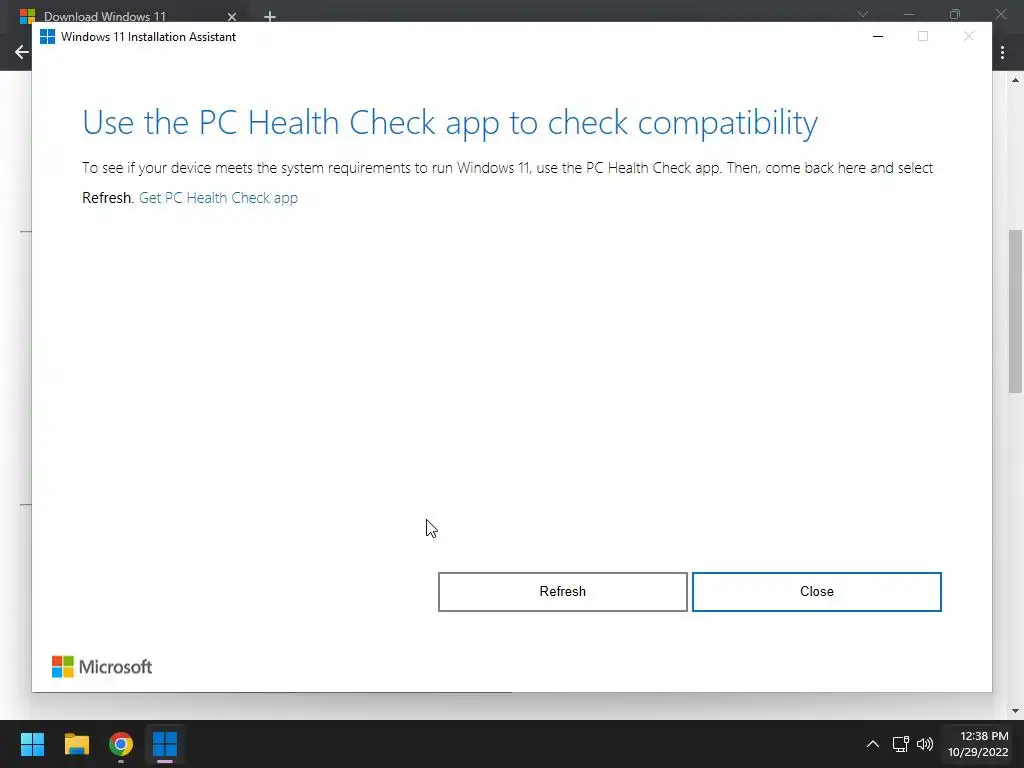Image resolution: width=1024 pixels, height=768 pixels.
Task: Click the browser scrollbar down arrow
Action: 1015,711
